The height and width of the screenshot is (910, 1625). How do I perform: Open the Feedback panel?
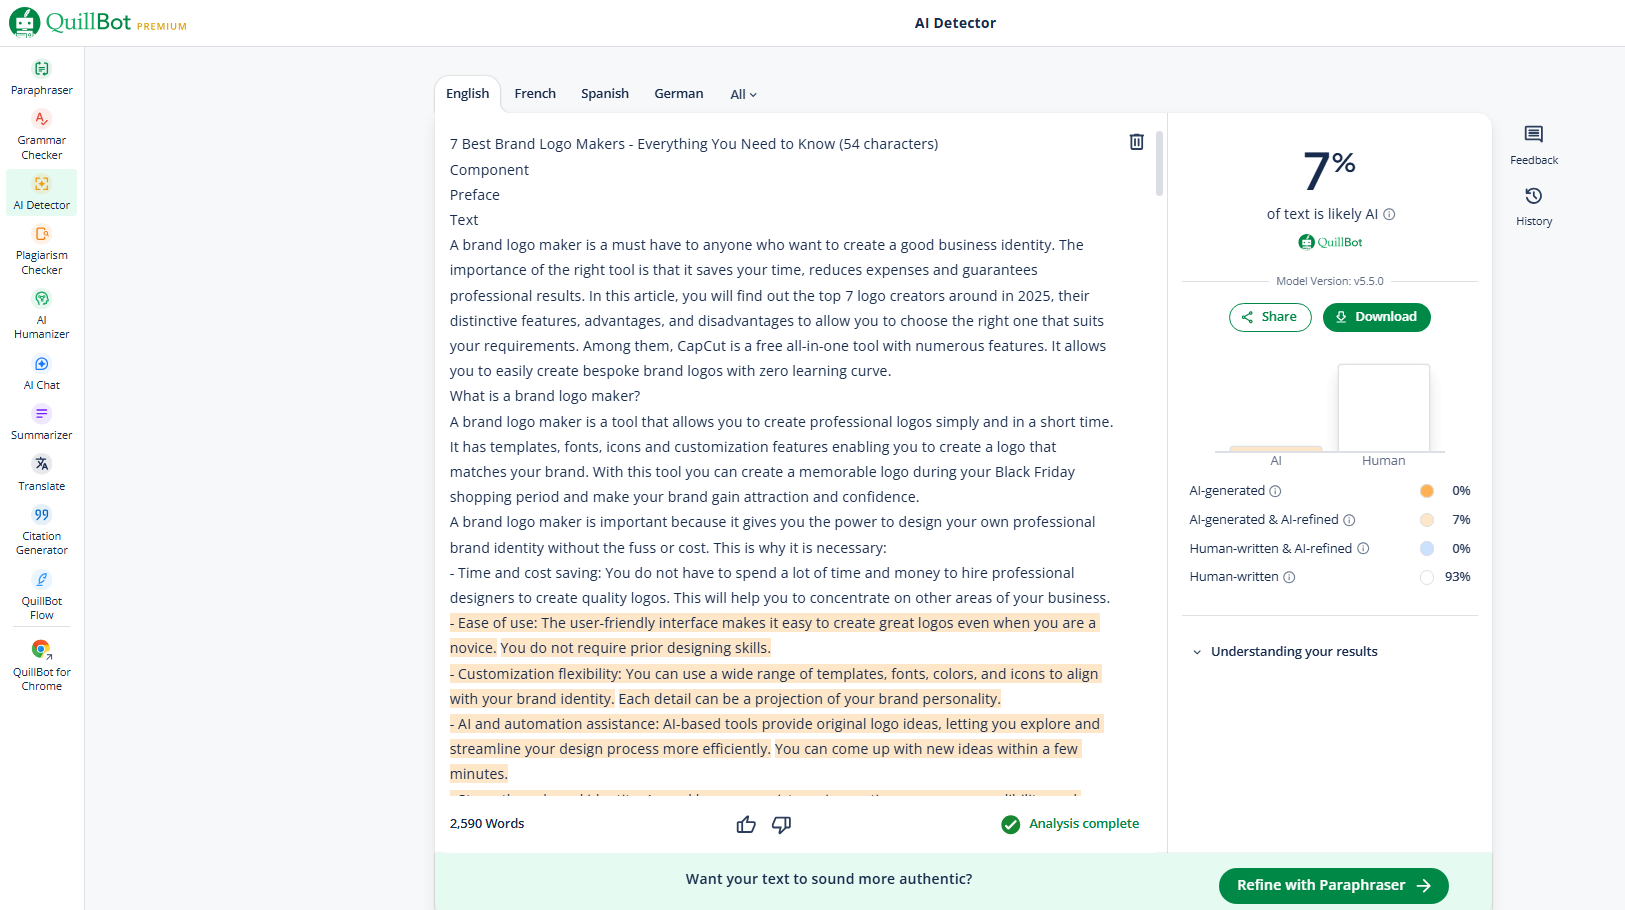(x=1533, y=144)
